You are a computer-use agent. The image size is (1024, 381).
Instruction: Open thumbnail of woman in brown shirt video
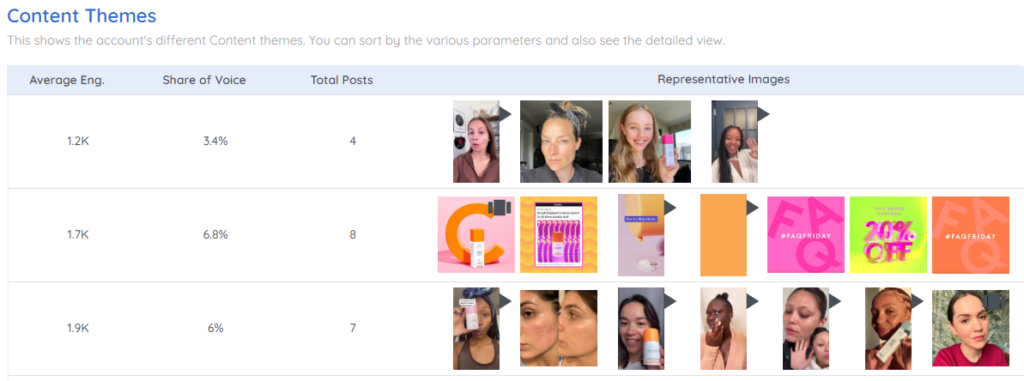(476, 141)
